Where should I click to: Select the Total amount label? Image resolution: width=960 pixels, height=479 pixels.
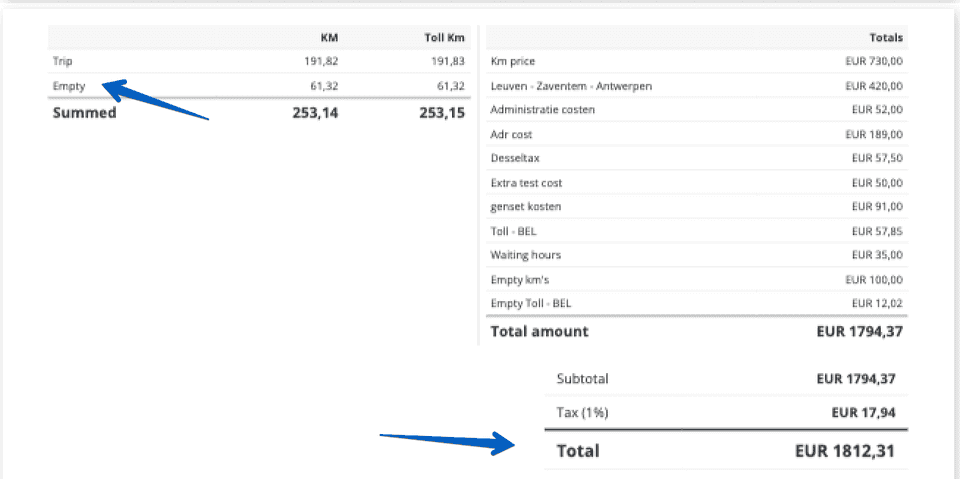click(x=539, y=331)
